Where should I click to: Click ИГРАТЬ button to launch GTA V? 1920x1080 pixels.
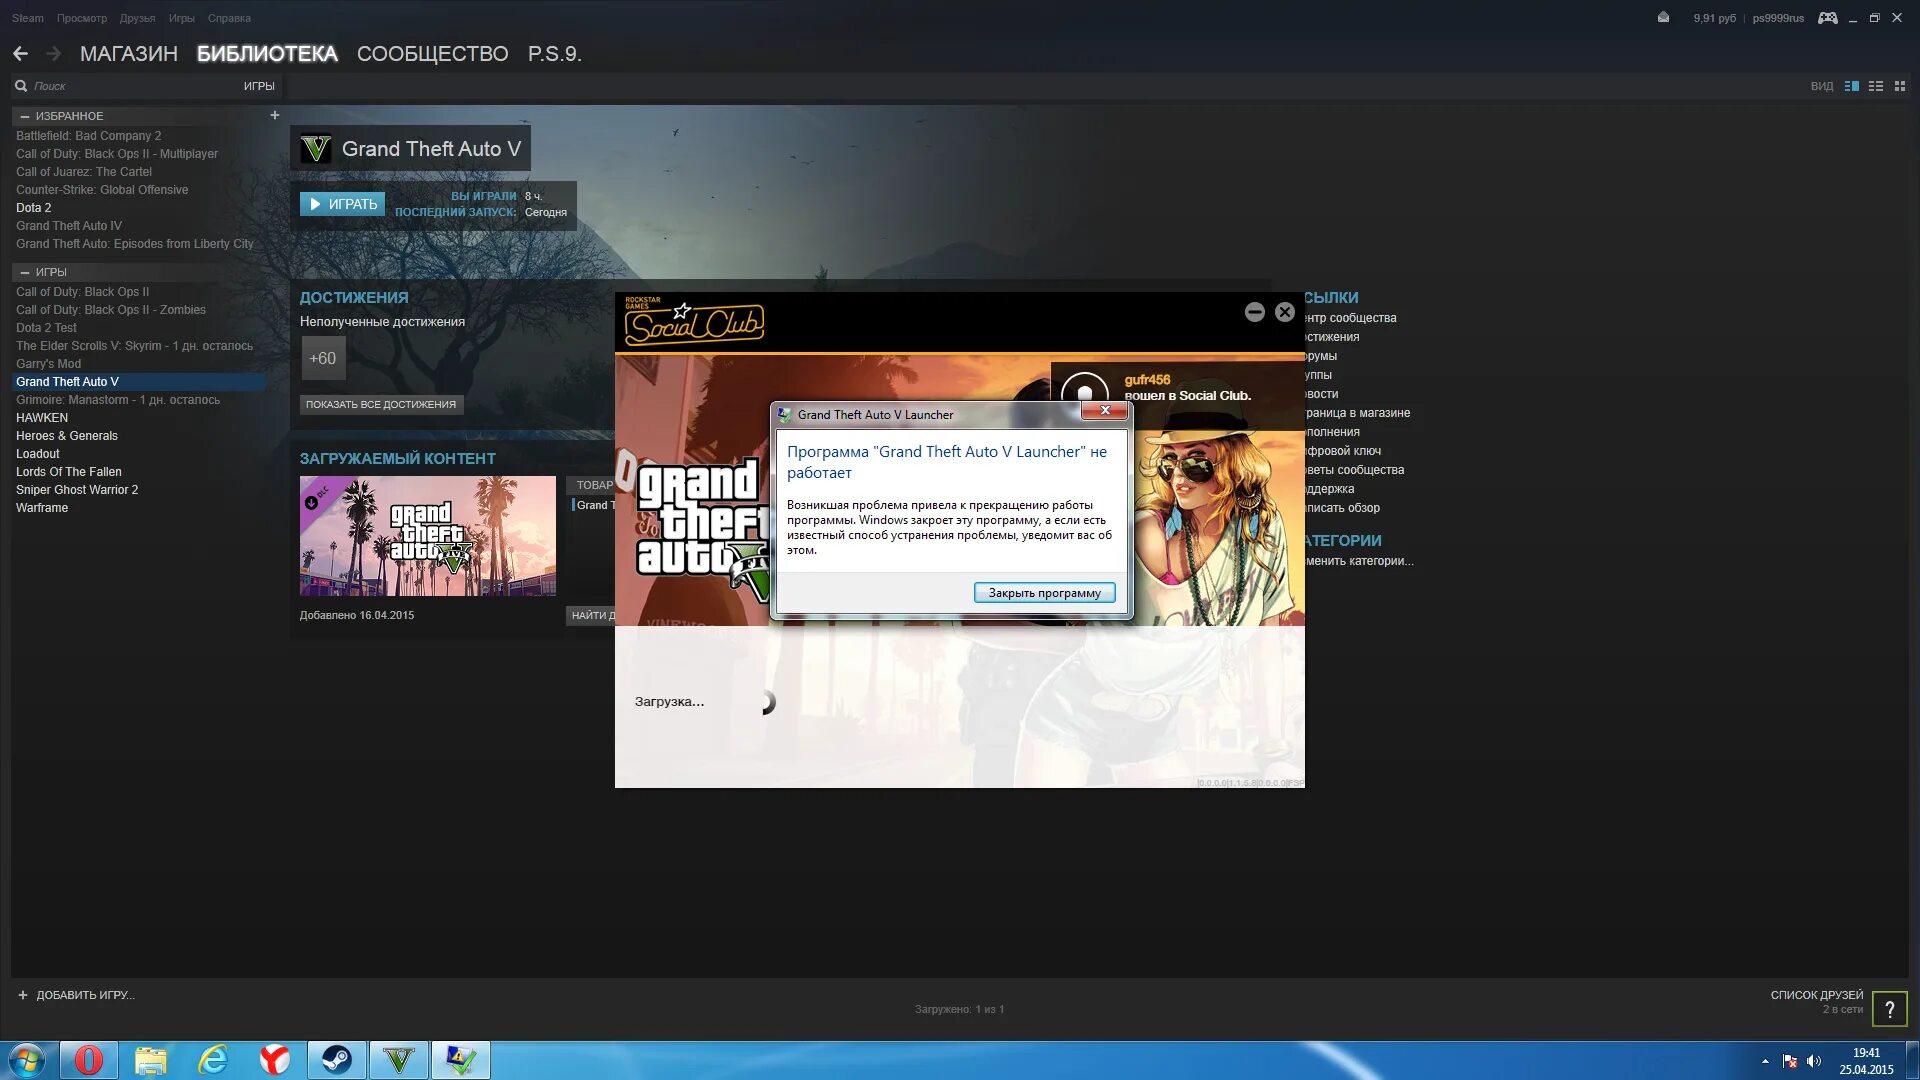342,203
